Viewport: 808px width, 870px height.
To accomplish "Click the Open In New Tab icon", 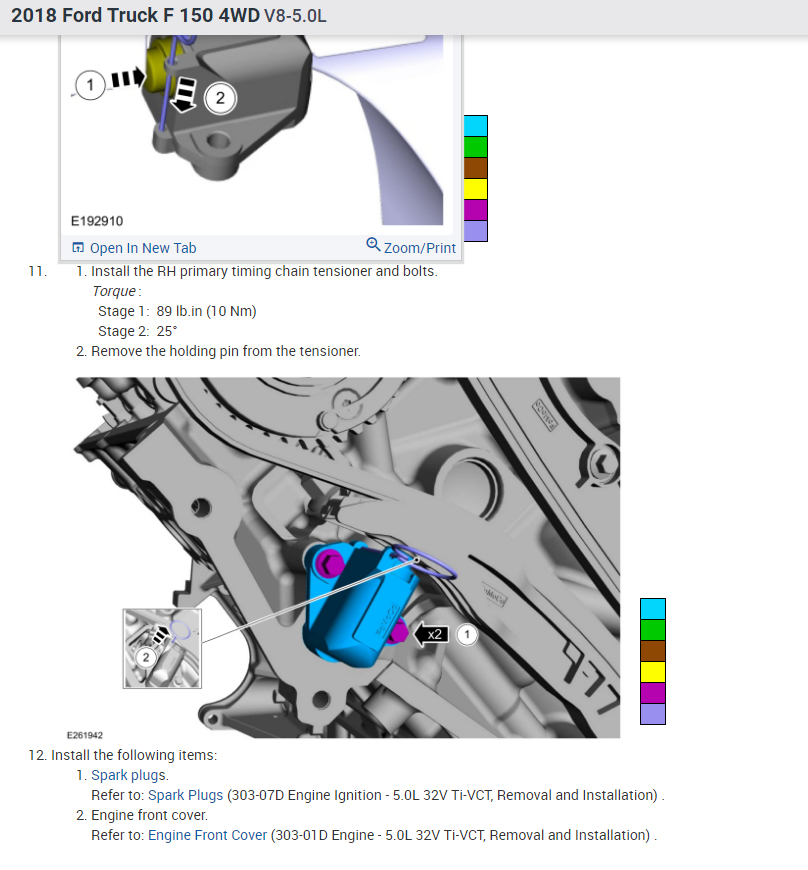I will tap(78, 247).
